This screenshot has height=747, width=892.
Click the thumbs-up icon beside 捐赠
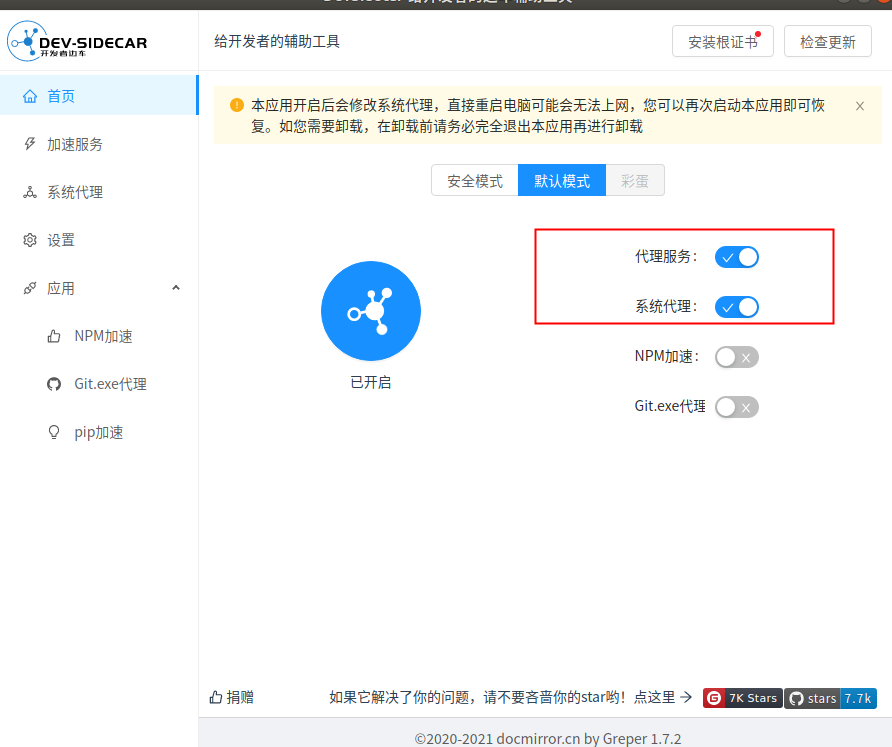(216, 697)
